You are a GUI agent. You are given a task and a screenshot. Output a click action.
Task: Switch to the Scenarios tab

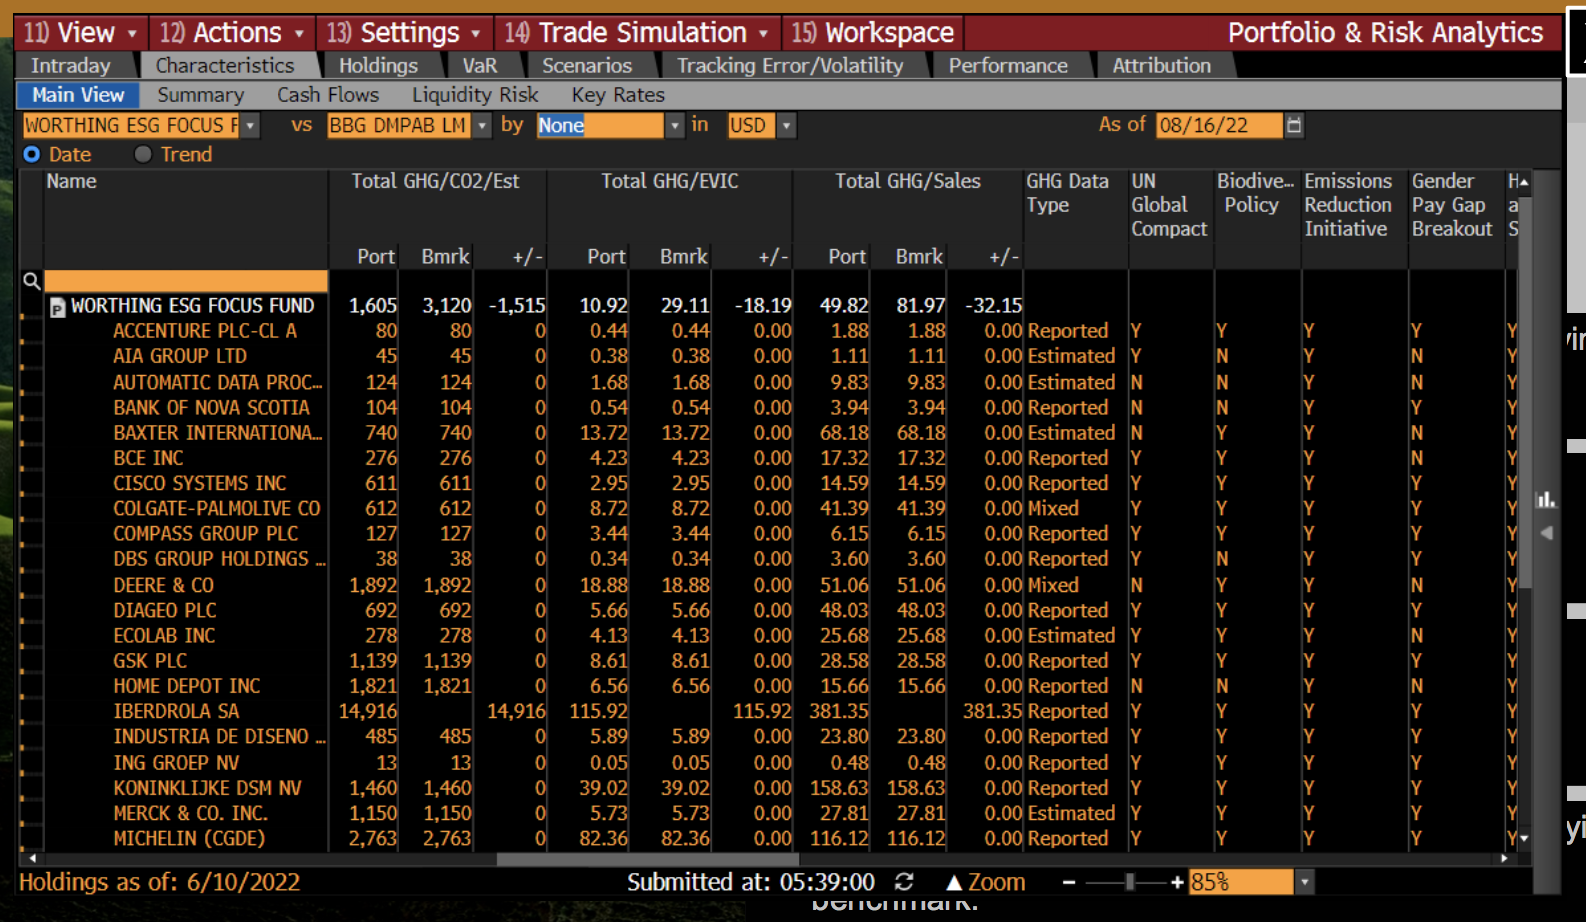pyautogui.click(x=587, y=66)
